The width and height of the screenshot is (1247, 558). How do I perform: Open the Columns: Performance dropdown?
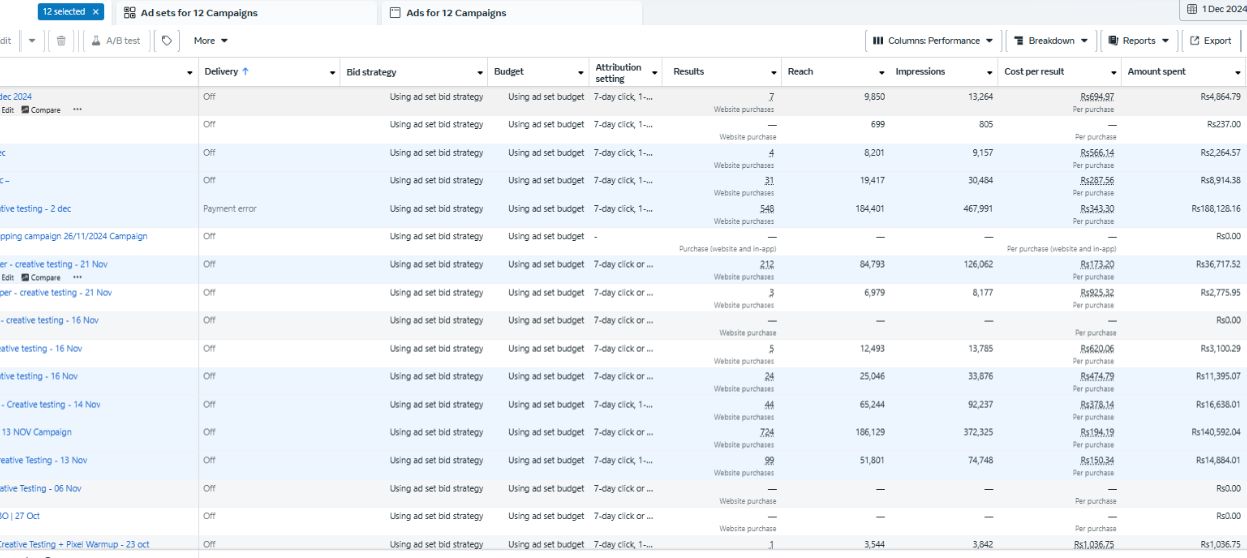(x=933, y=41)
